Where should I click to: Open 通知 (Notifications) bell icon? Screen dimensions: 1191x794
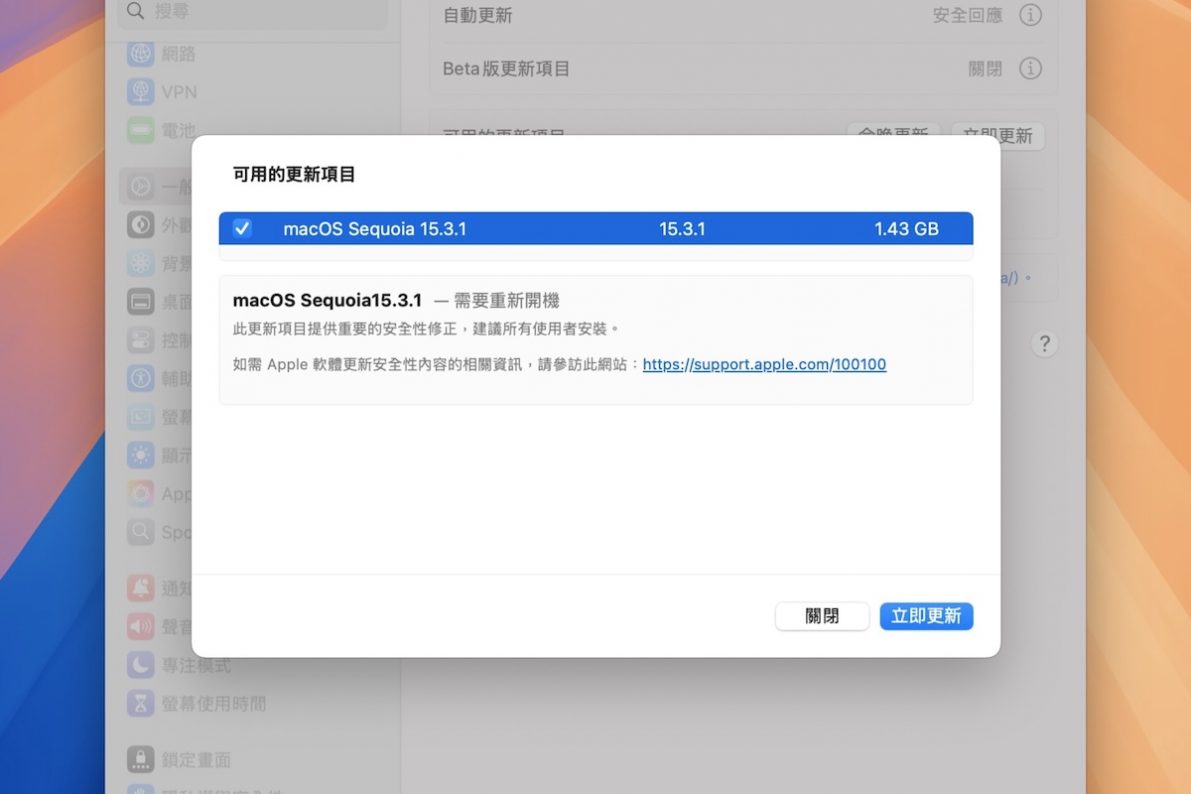[141, 589]
